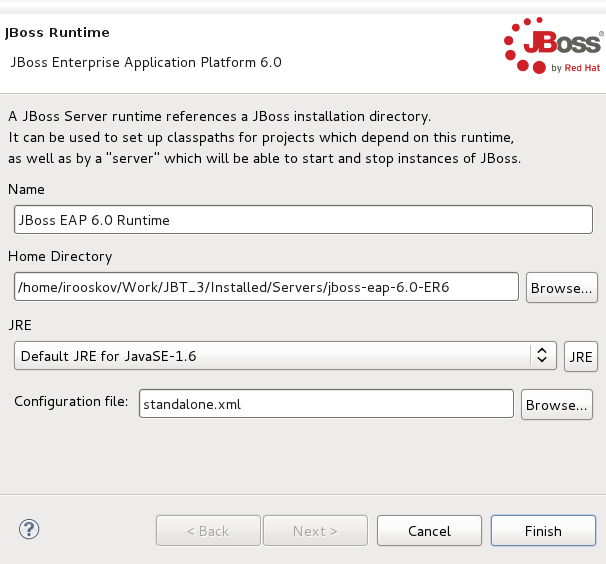Cancel the JBoss Runtime dialog
Image resolution: width=606 pixels, height=564 pixels.
[429, 530]
